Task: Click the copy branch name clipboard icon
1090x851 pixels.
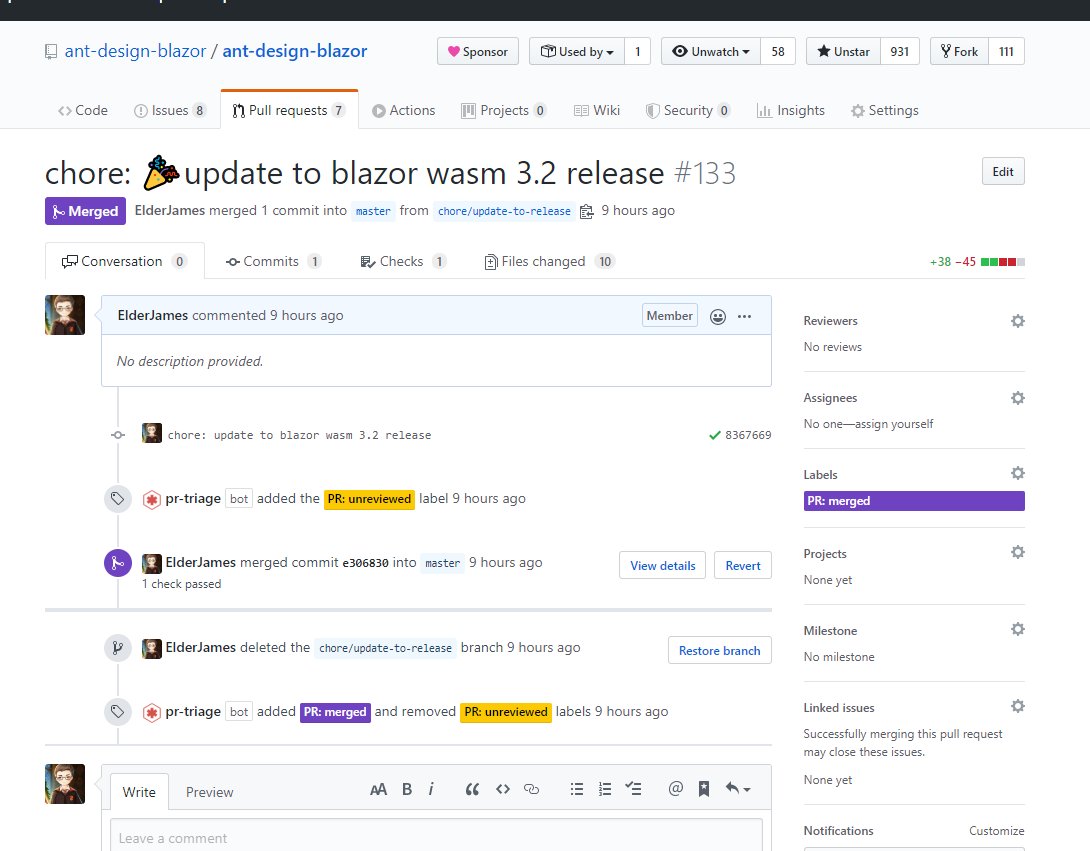Action: click(x=587, y=211)
